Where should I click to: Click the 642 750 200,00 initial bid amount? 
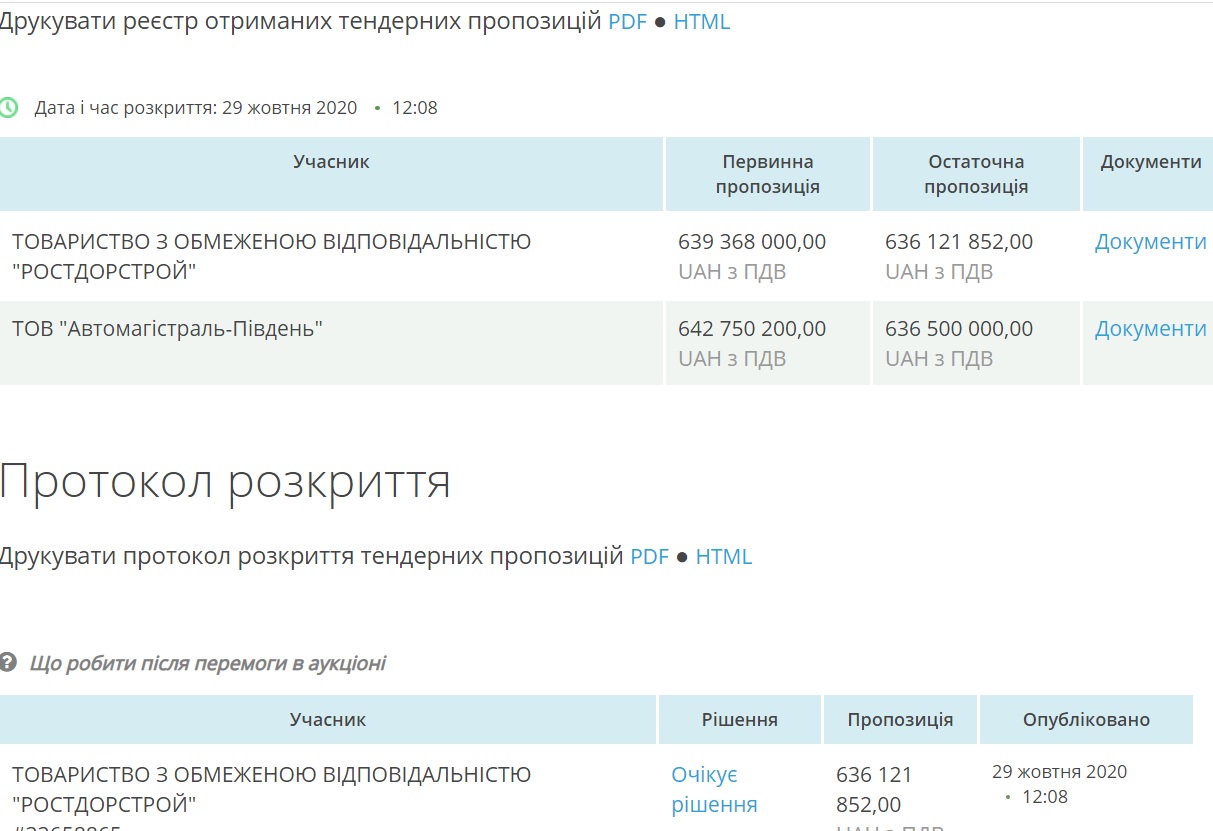752,329
